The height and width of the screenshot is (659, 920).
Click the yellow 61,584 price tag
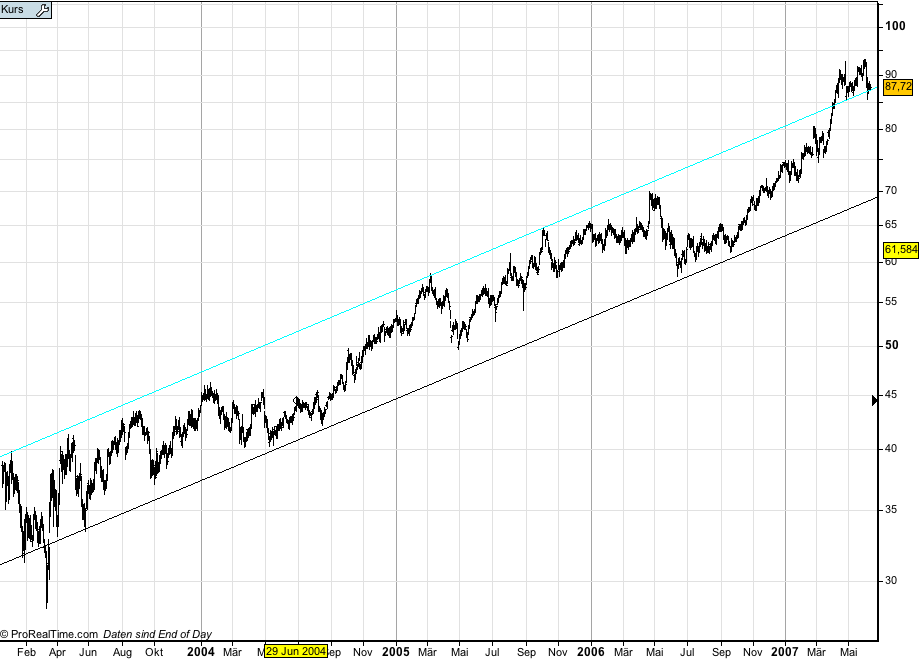pyautogui.click(x=901, y=250)
